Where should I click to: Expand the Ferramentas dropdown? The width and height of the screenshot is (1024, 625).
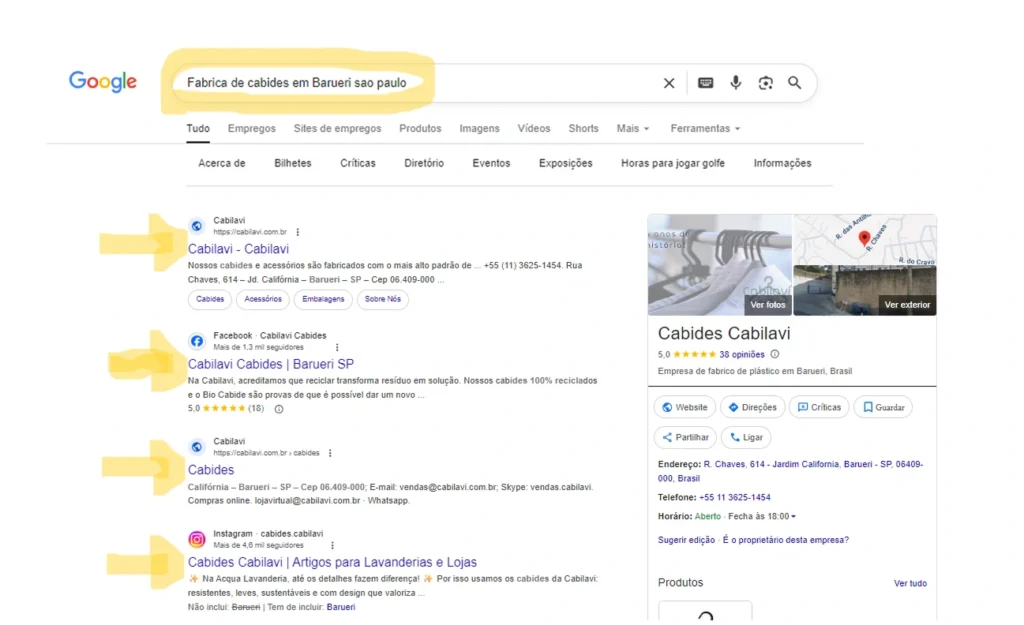pyautogui.click(x=705, y=128)
